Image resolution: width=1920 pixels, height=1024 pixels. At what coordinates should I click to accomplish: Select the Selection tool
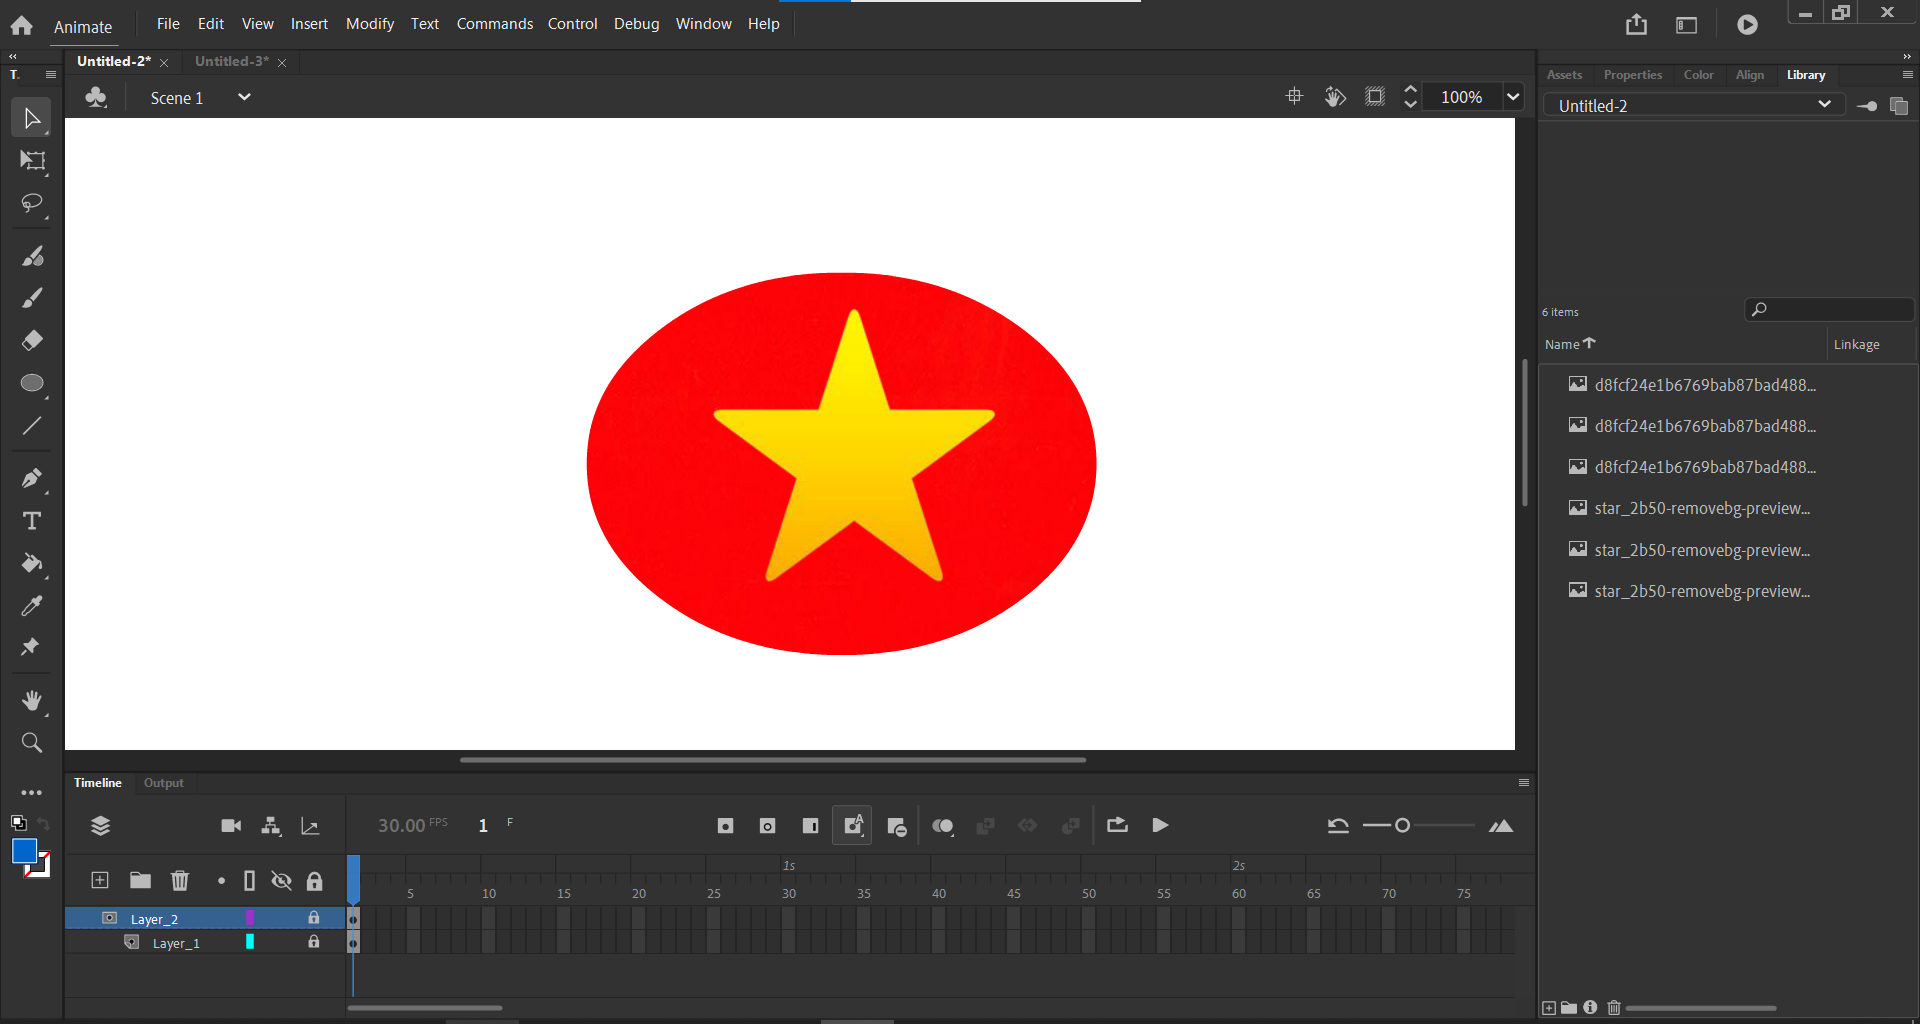(31, 117)
